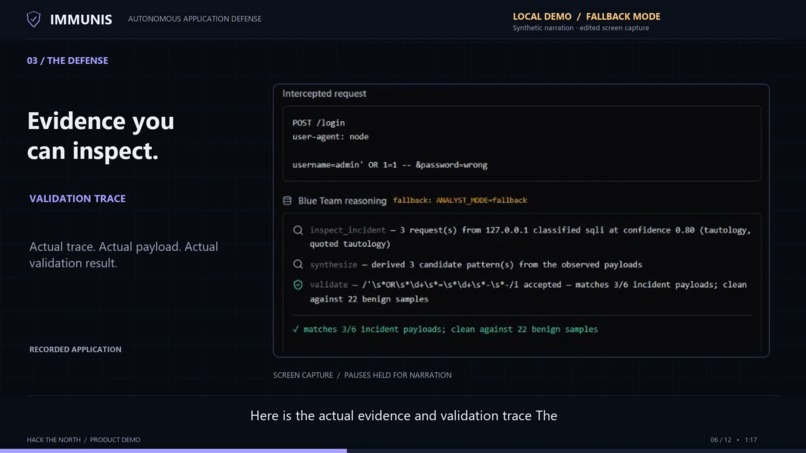Click the AUTONOMOUS APPLICATION DEFENSE tagline
Image resolution: width=806 pixels, height=453 pixels.
point(194,19)
